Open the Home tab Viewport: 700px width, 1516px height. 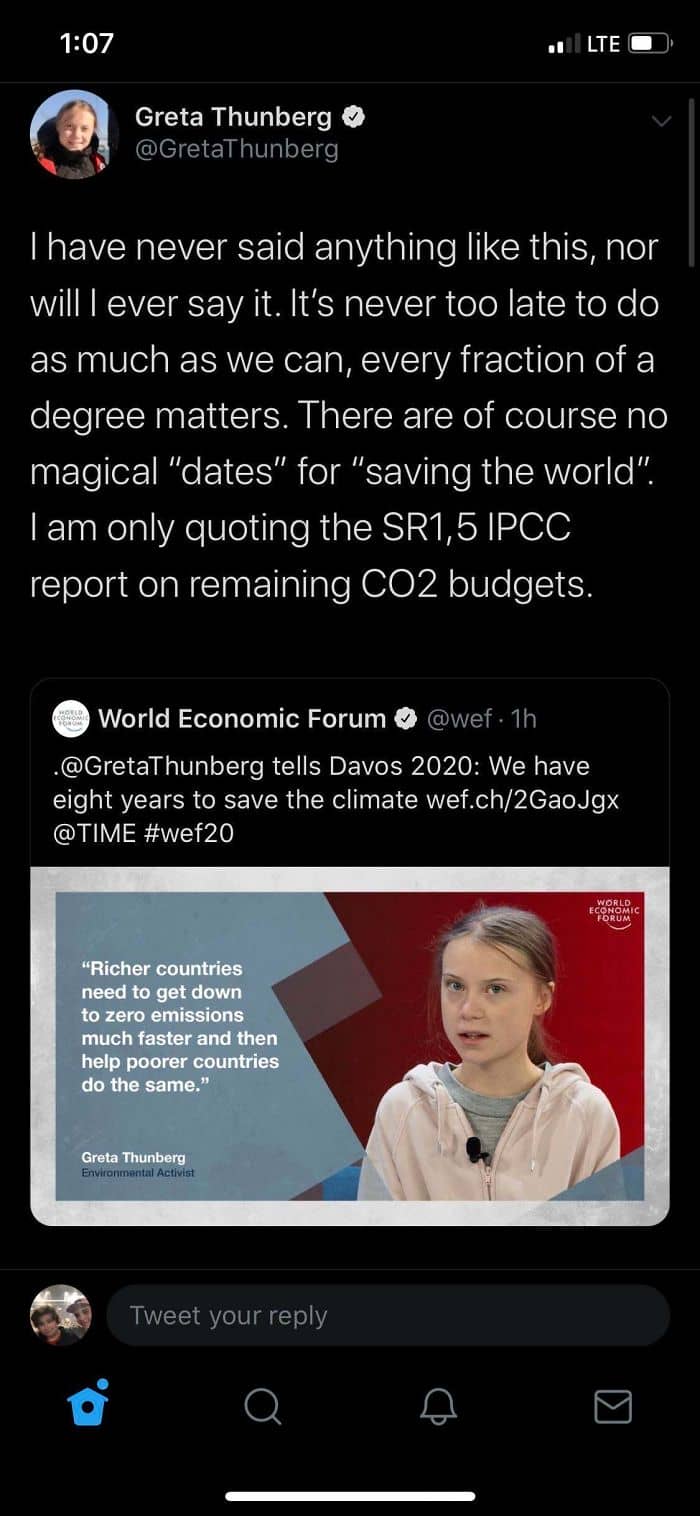[x=87, y=1404]
